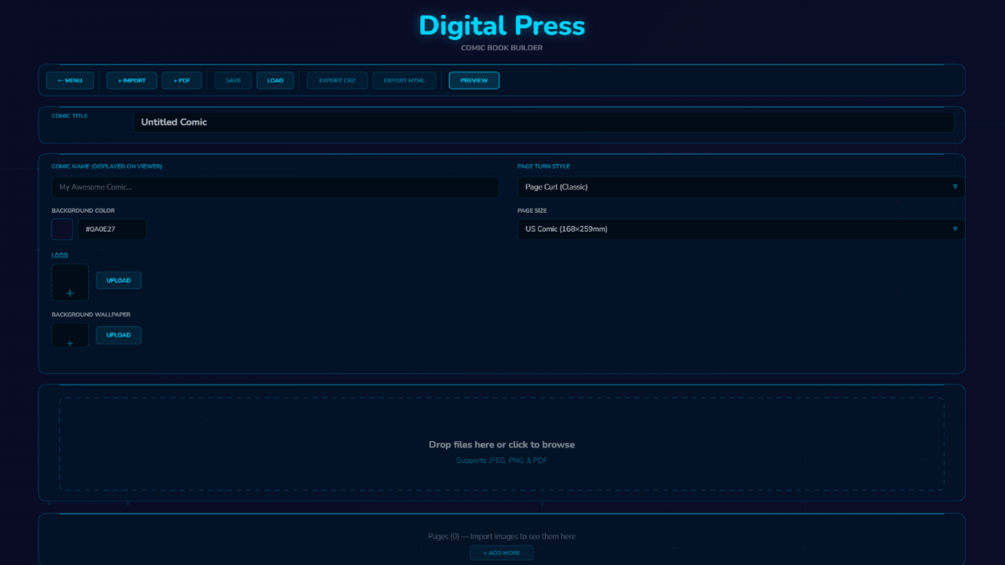Click the 'Supports JPEG, PNG & PDF' text
The width and height of the screenshot is (1005, 565).
pyautogui.click(x=501, y=460)
